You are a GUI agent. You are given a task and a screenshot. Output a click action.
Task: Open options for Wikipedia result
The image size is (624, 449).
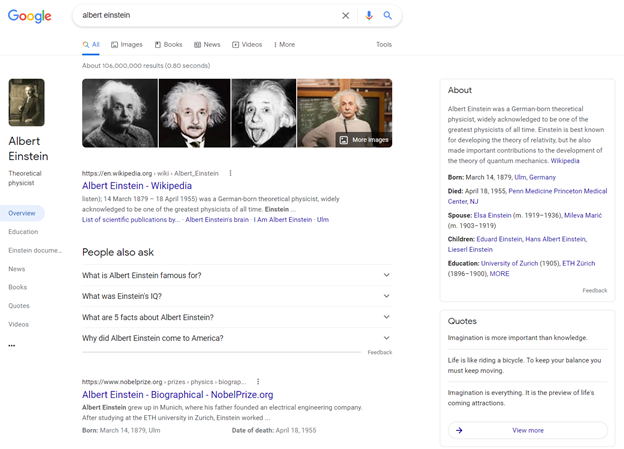point(230,173)
